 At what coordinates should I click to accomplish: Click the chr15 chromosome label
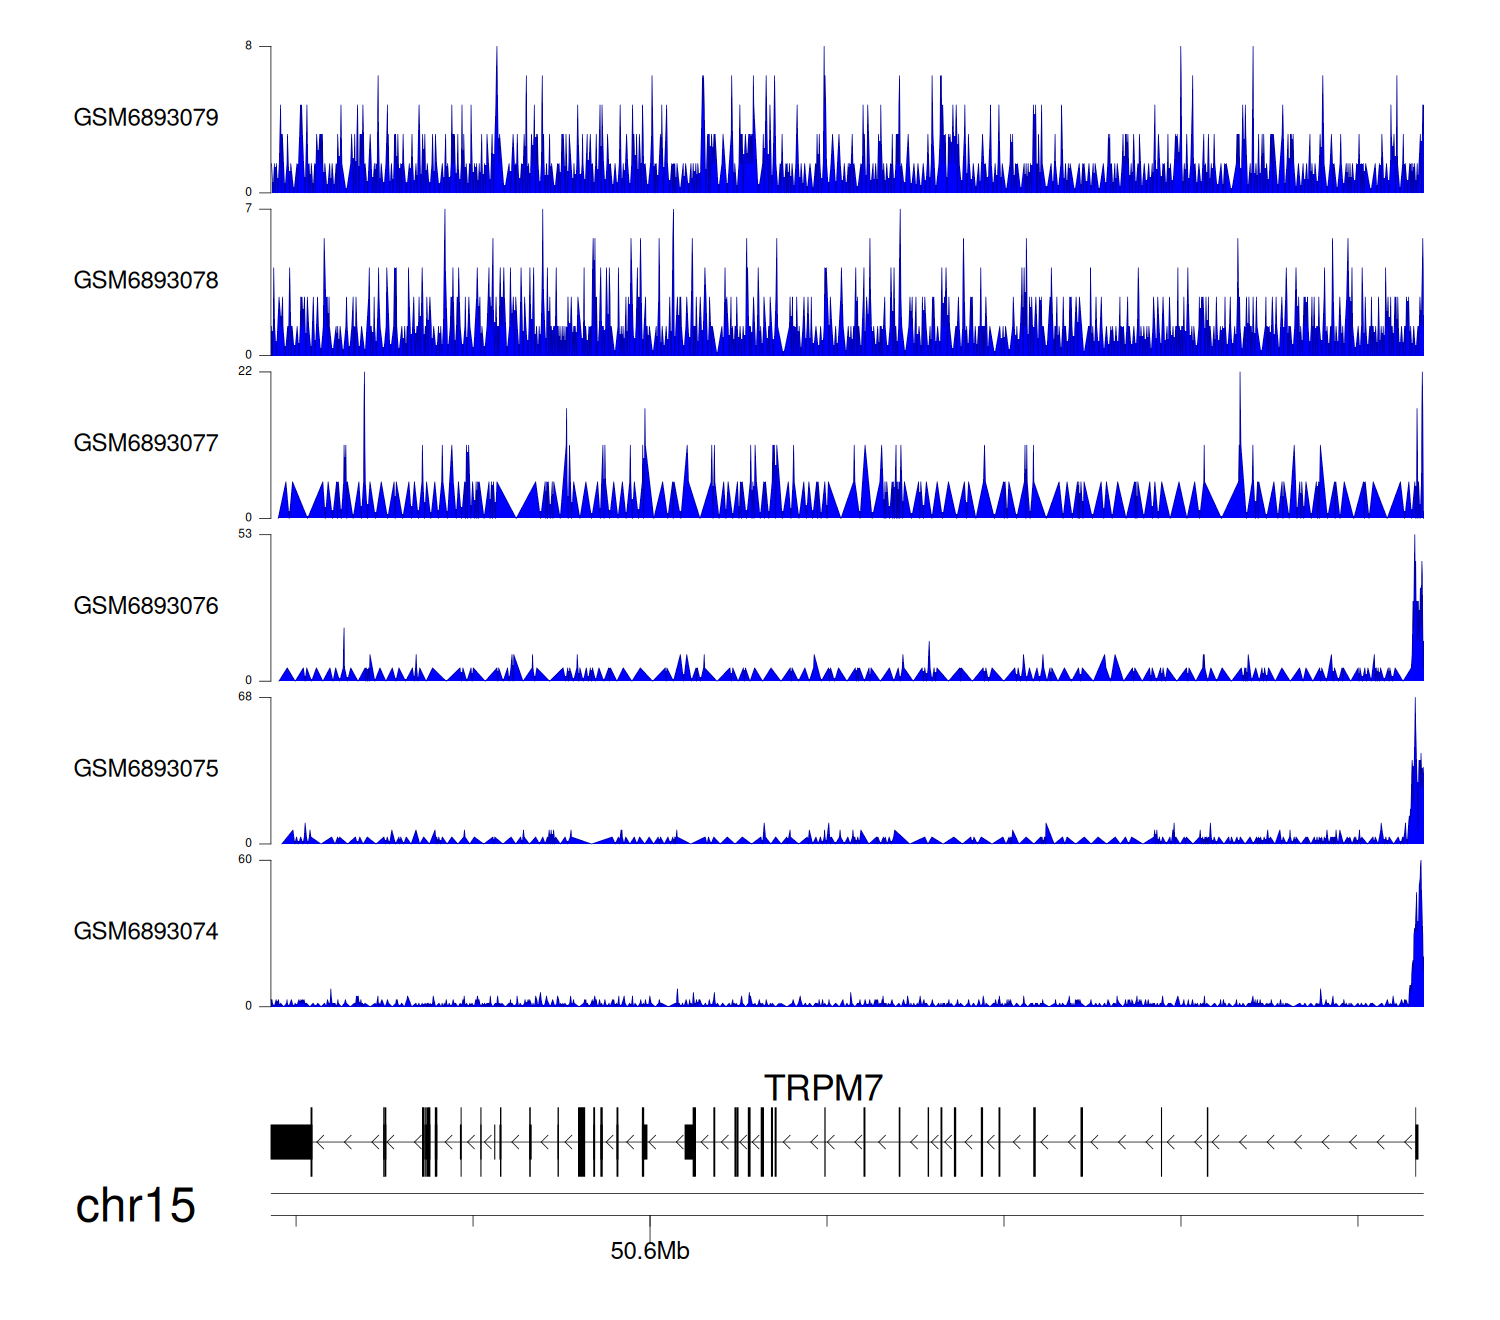(136, 1206)
